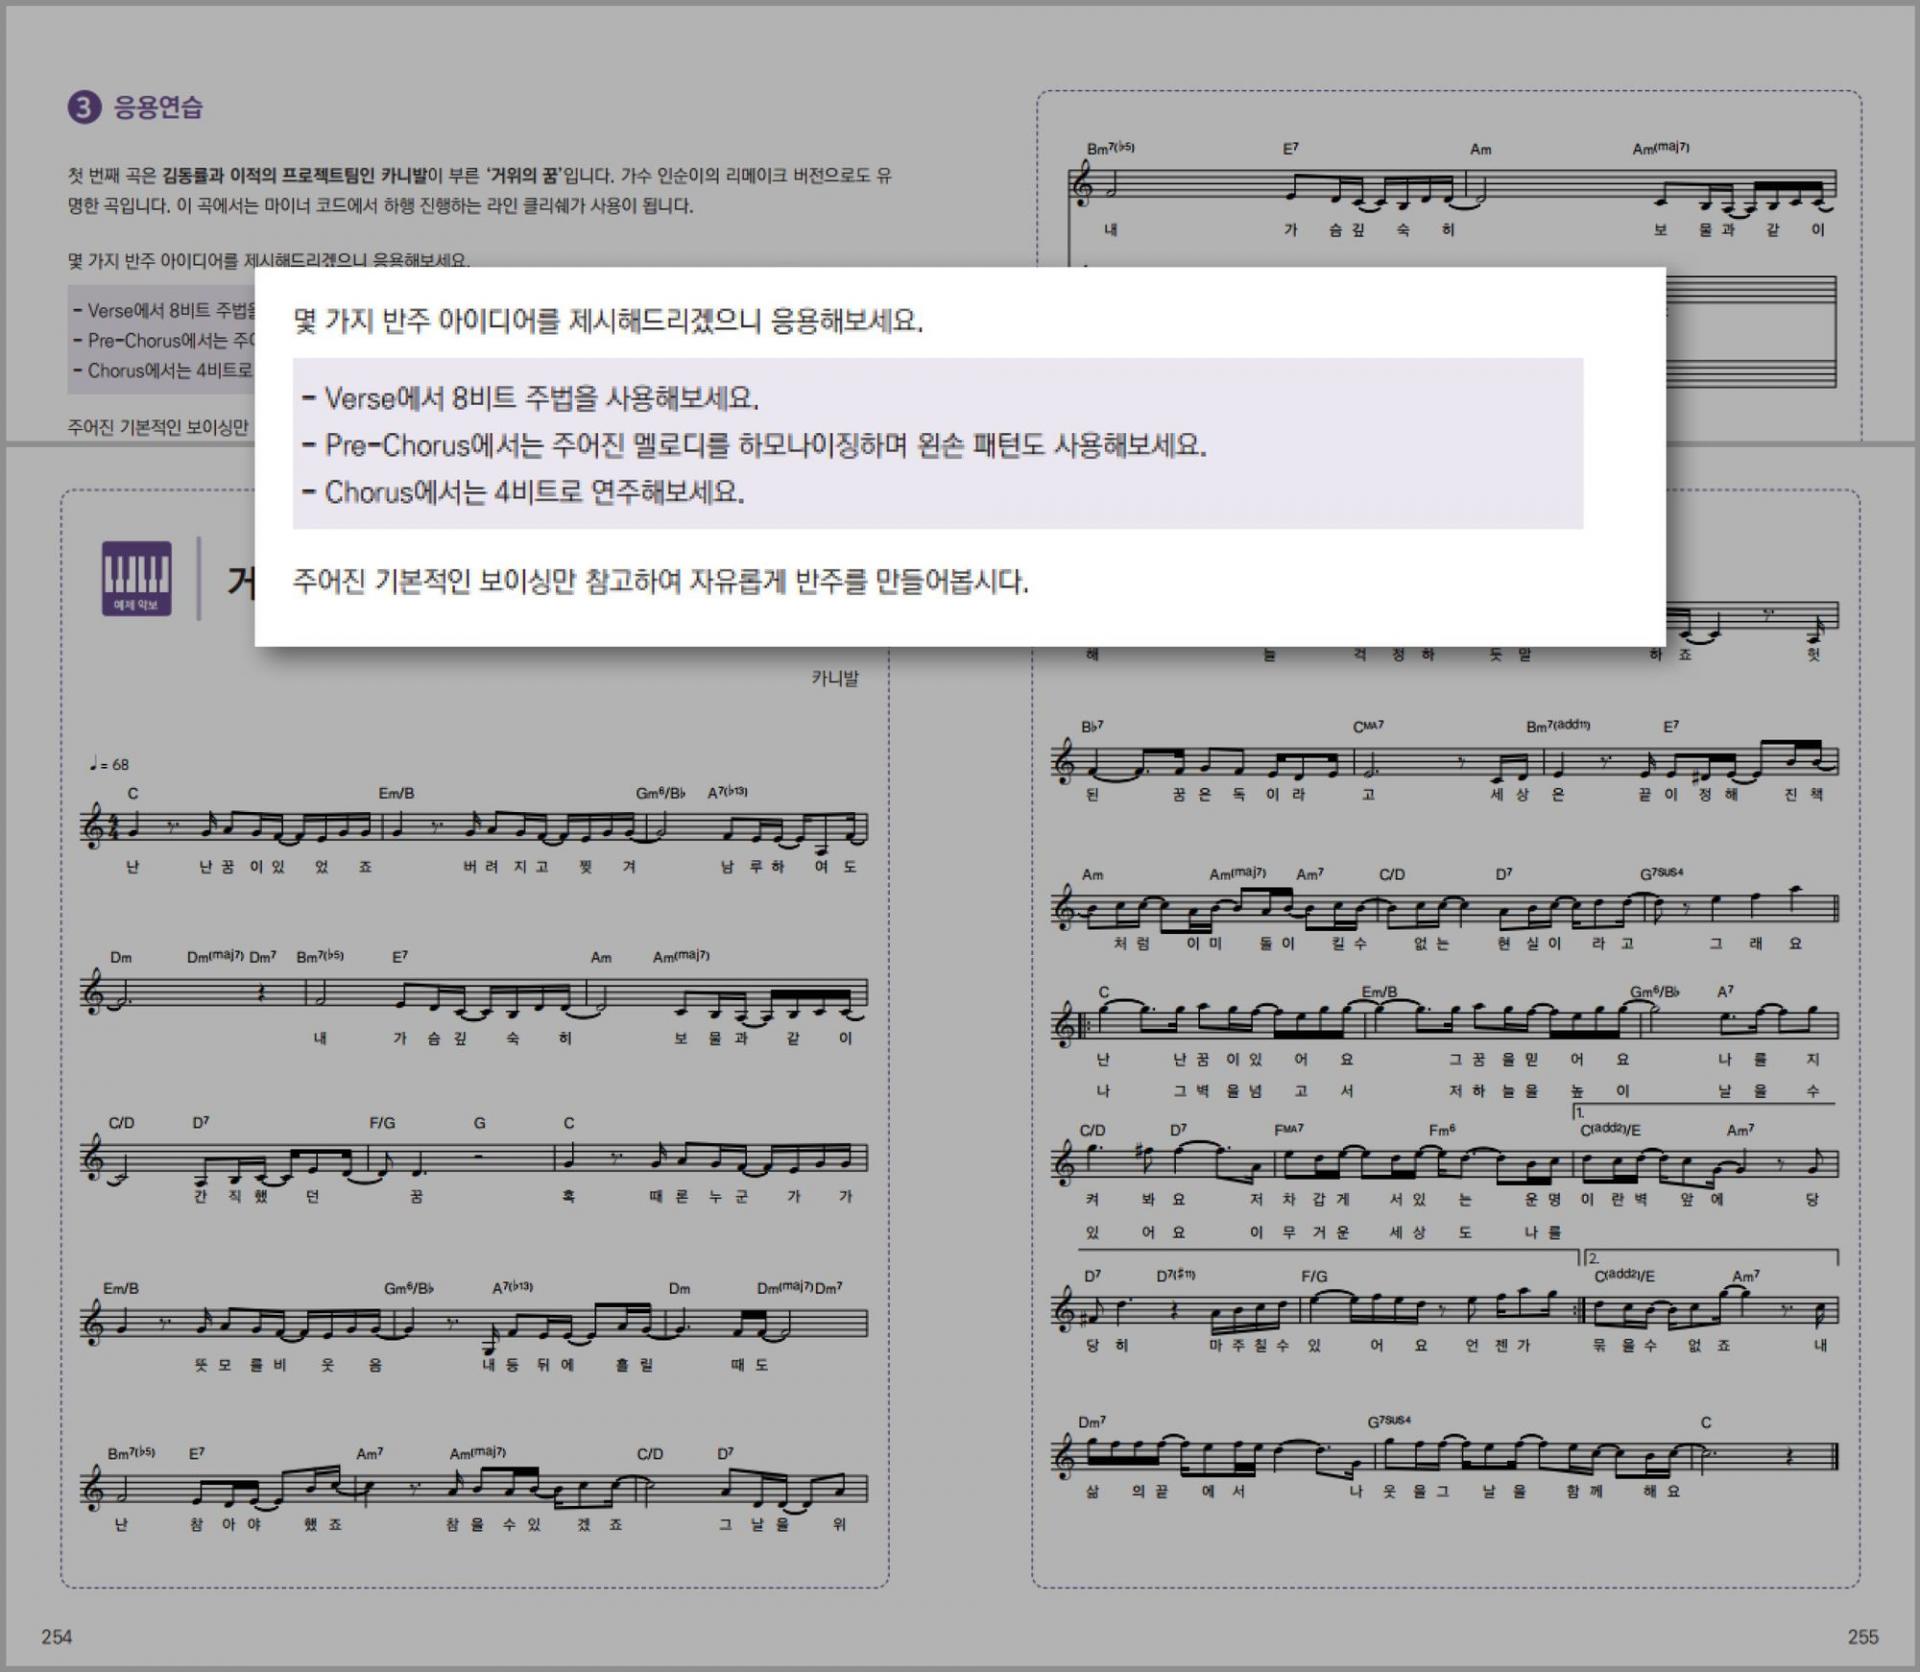Click the lyric '저 차갑게 서 있는'
1920x1672 pixels.
click(1361, 1199)
